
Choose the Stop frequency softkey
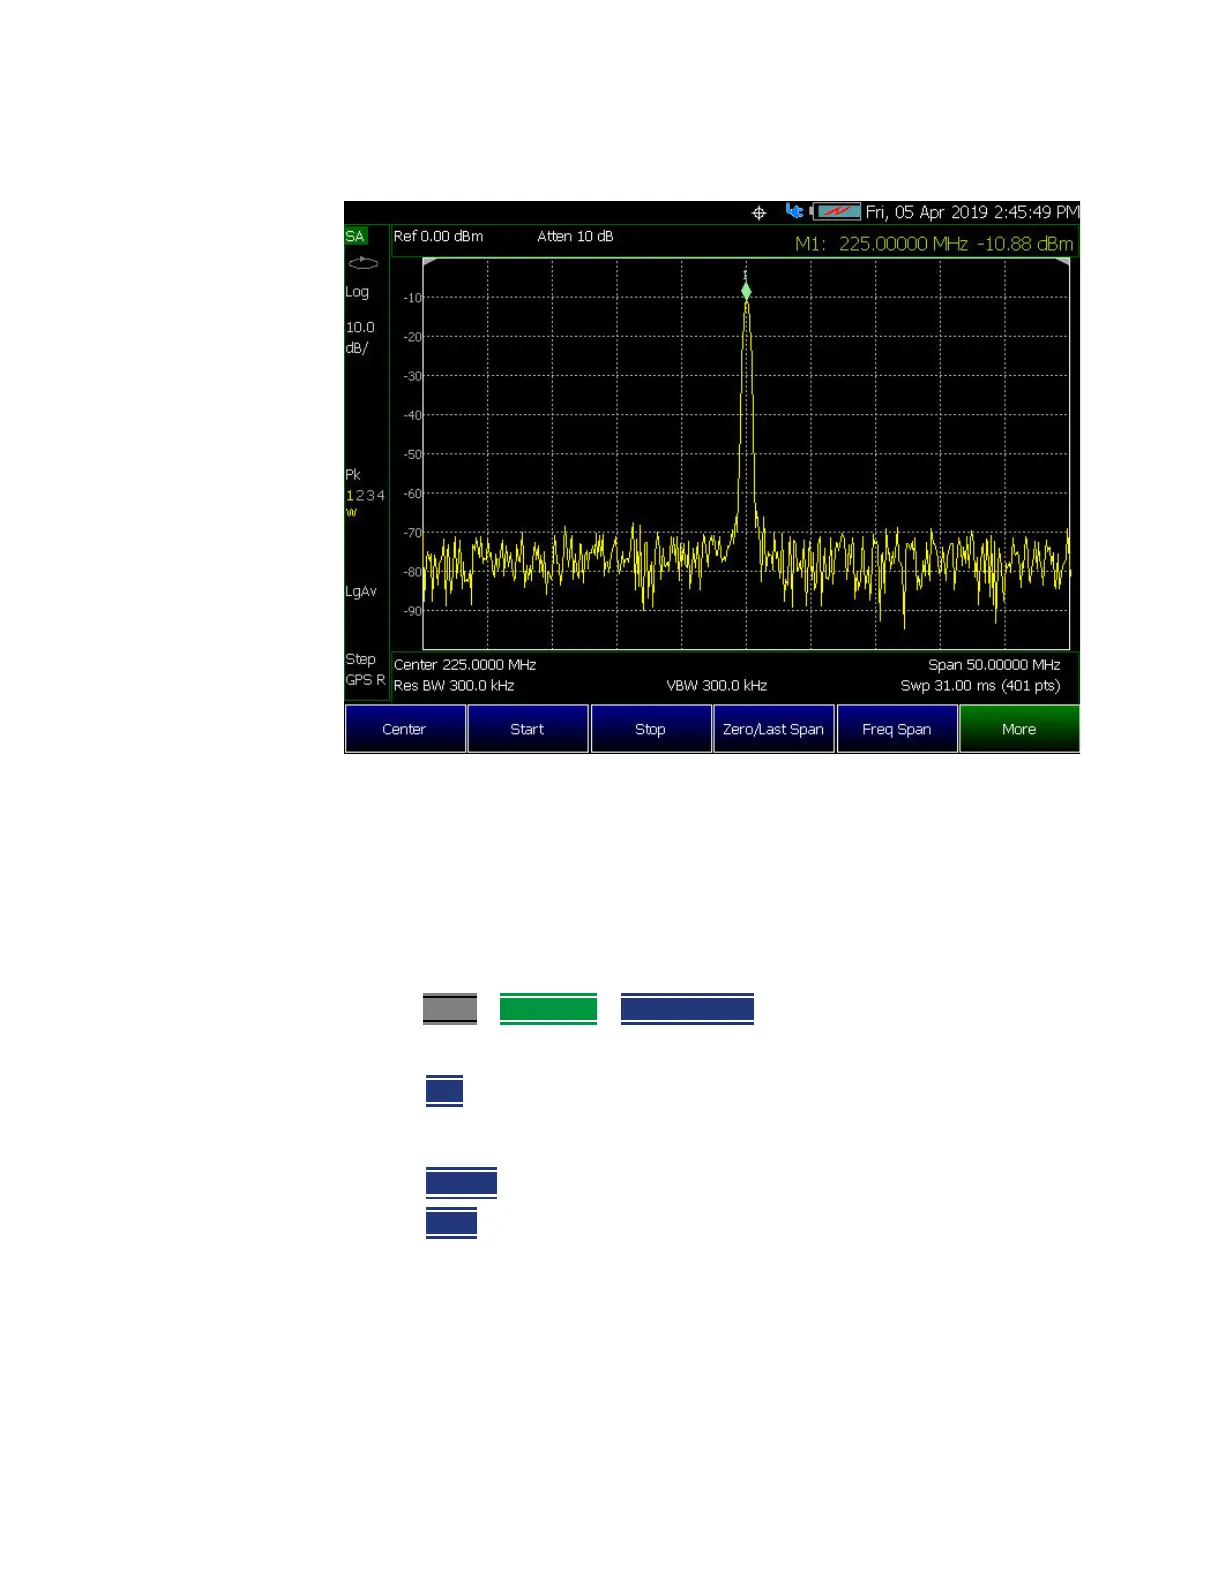(x=651, y=729)
